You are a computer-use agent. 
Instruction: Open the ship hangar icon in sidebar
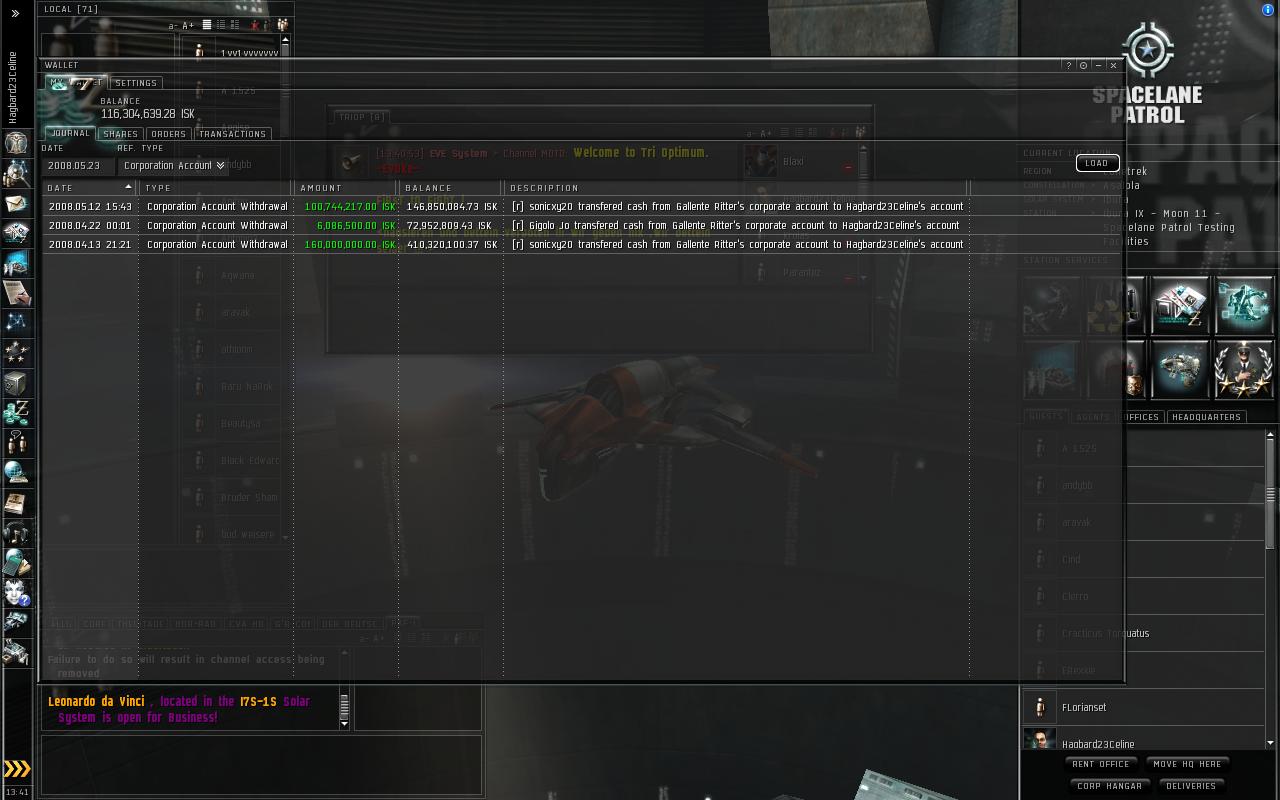(x=16, y=623)
